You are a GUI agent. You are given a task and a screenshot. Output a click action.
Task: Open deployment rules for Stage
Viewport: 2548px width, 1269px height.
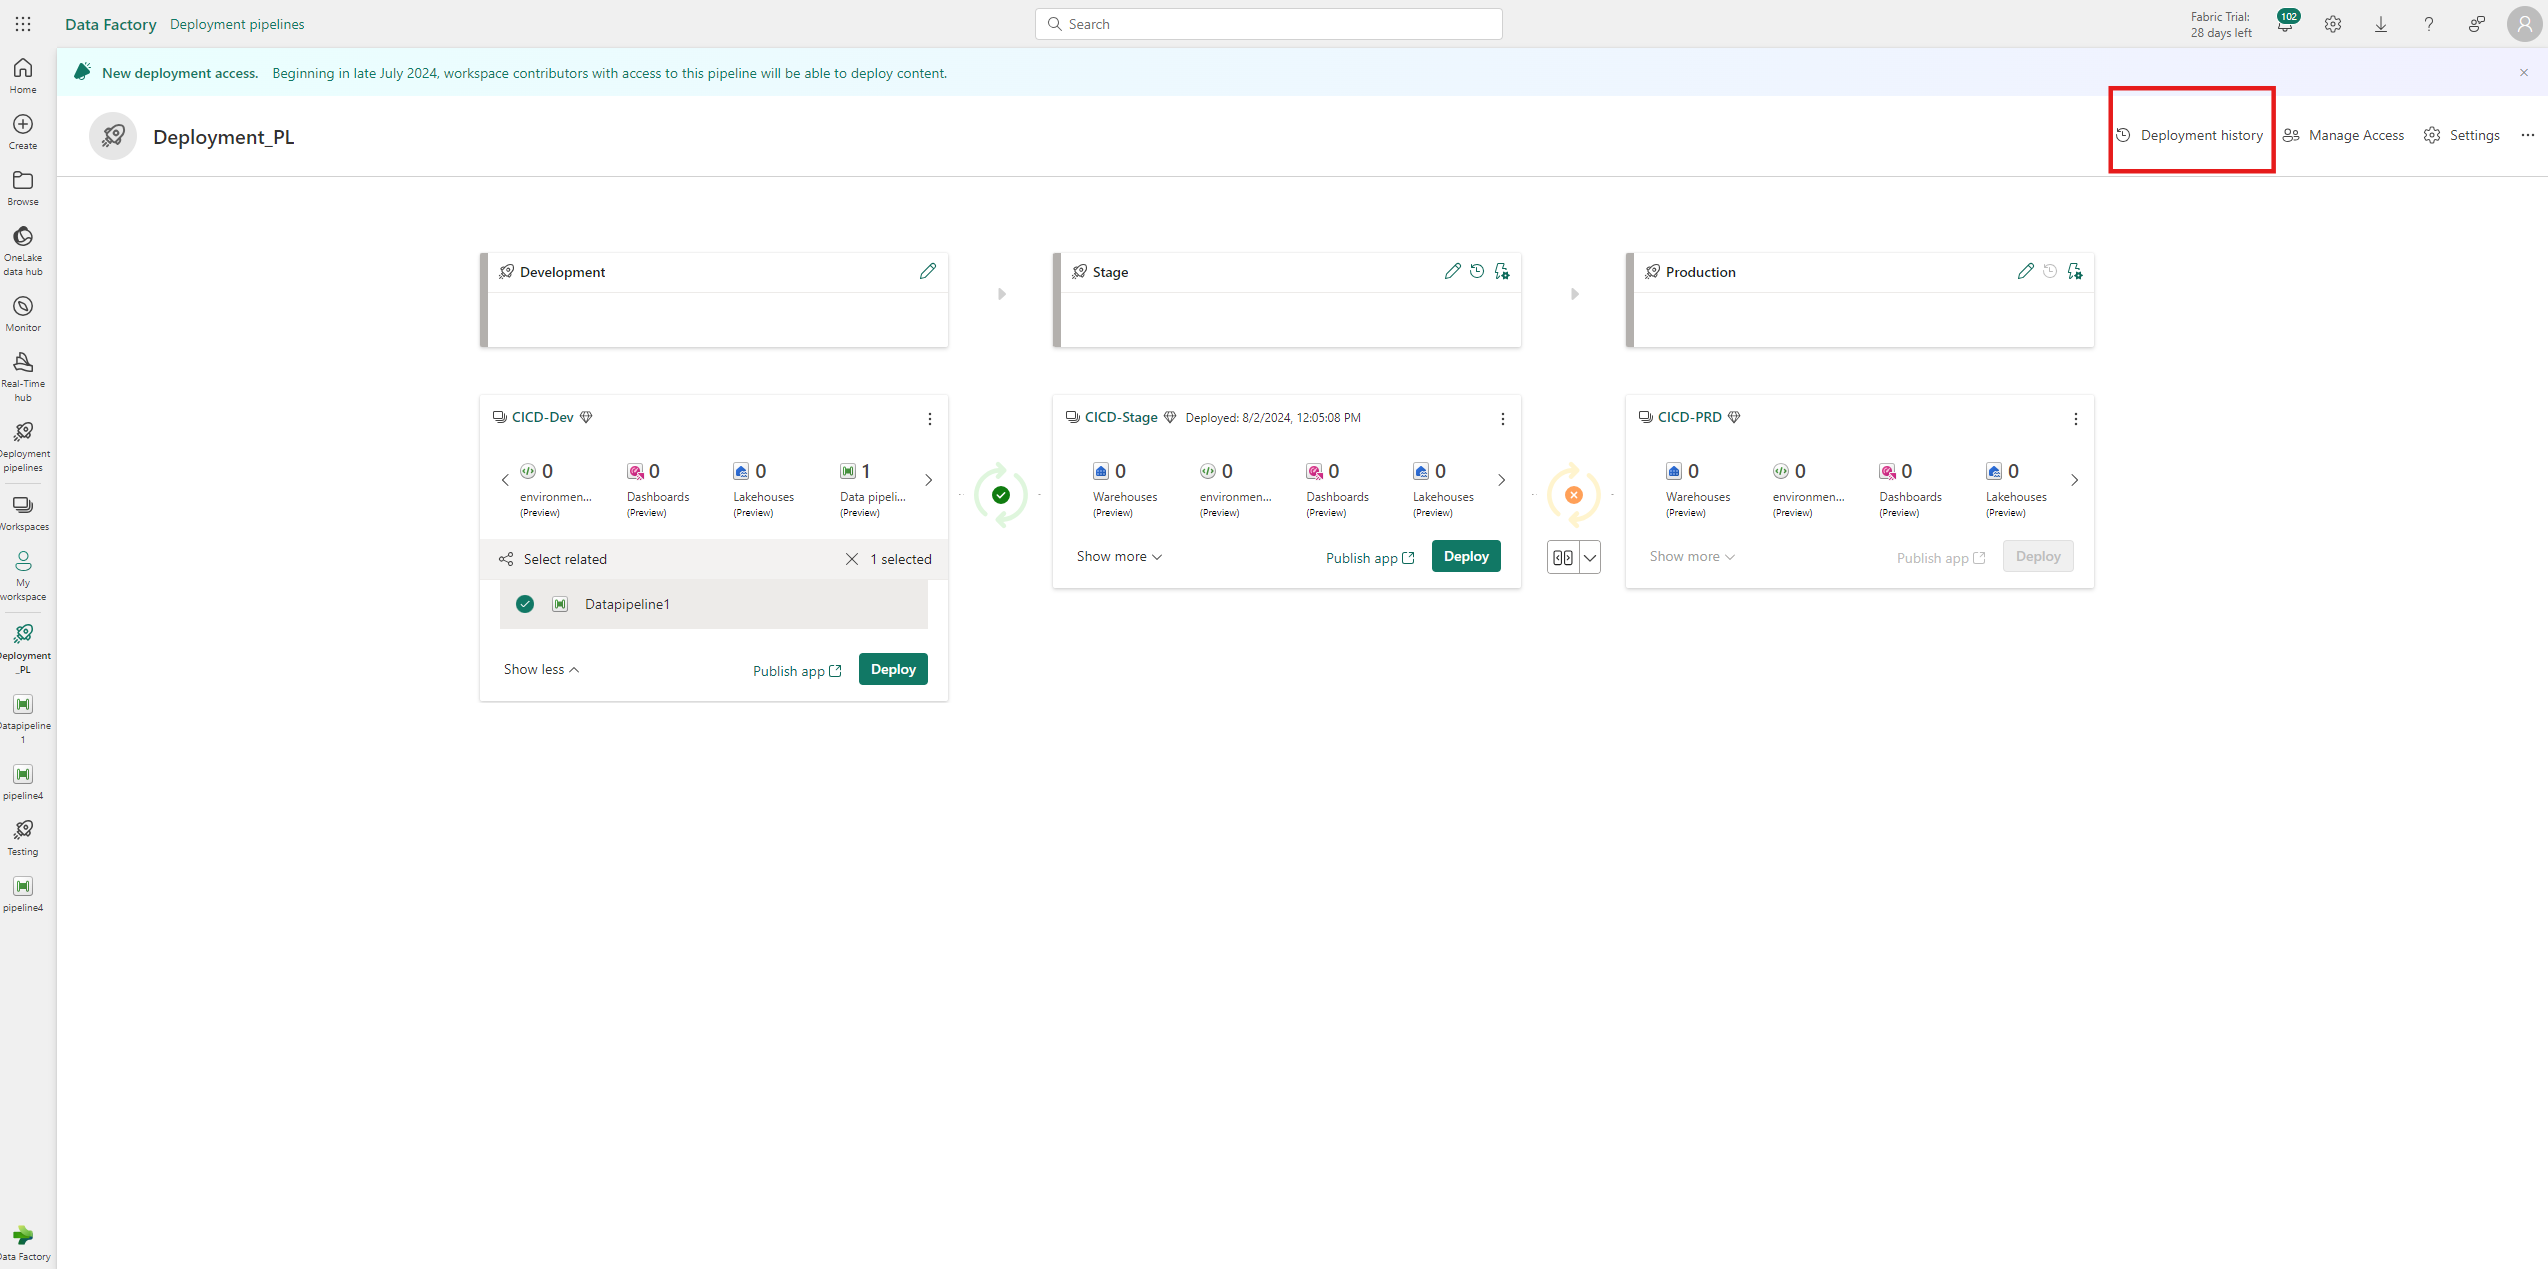point(1502,271)
